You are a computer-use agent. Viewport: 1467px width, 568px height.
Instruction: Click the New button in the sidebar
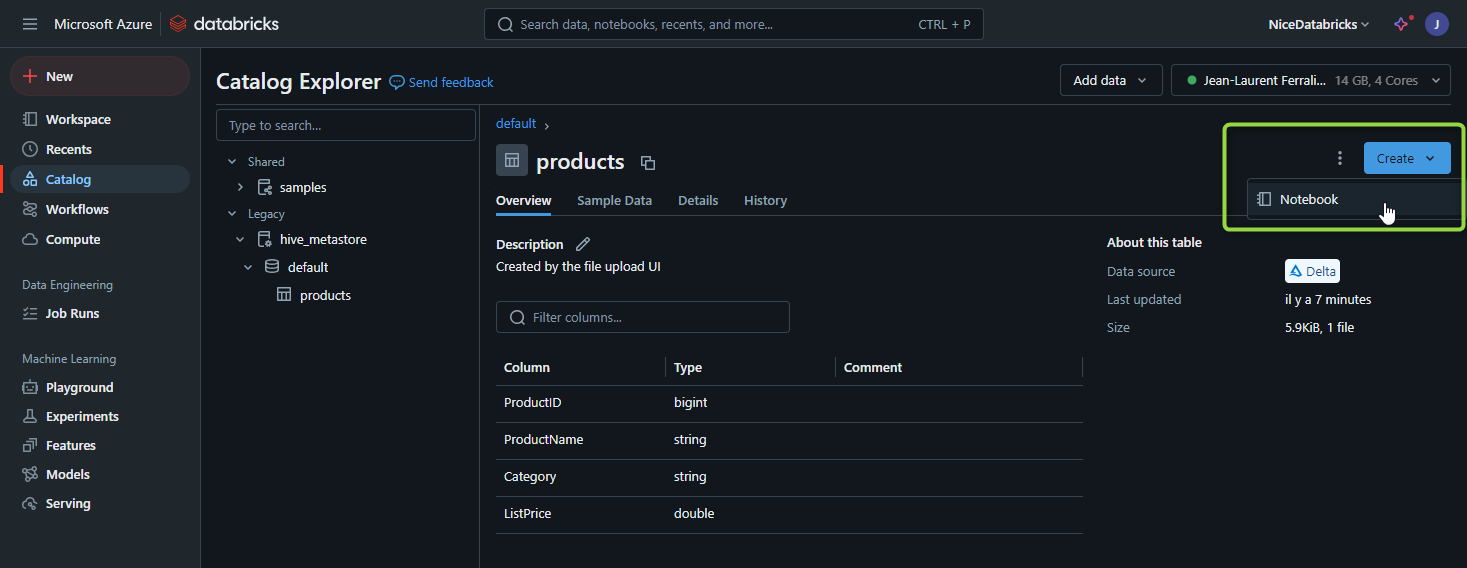(x=100, y=76)
